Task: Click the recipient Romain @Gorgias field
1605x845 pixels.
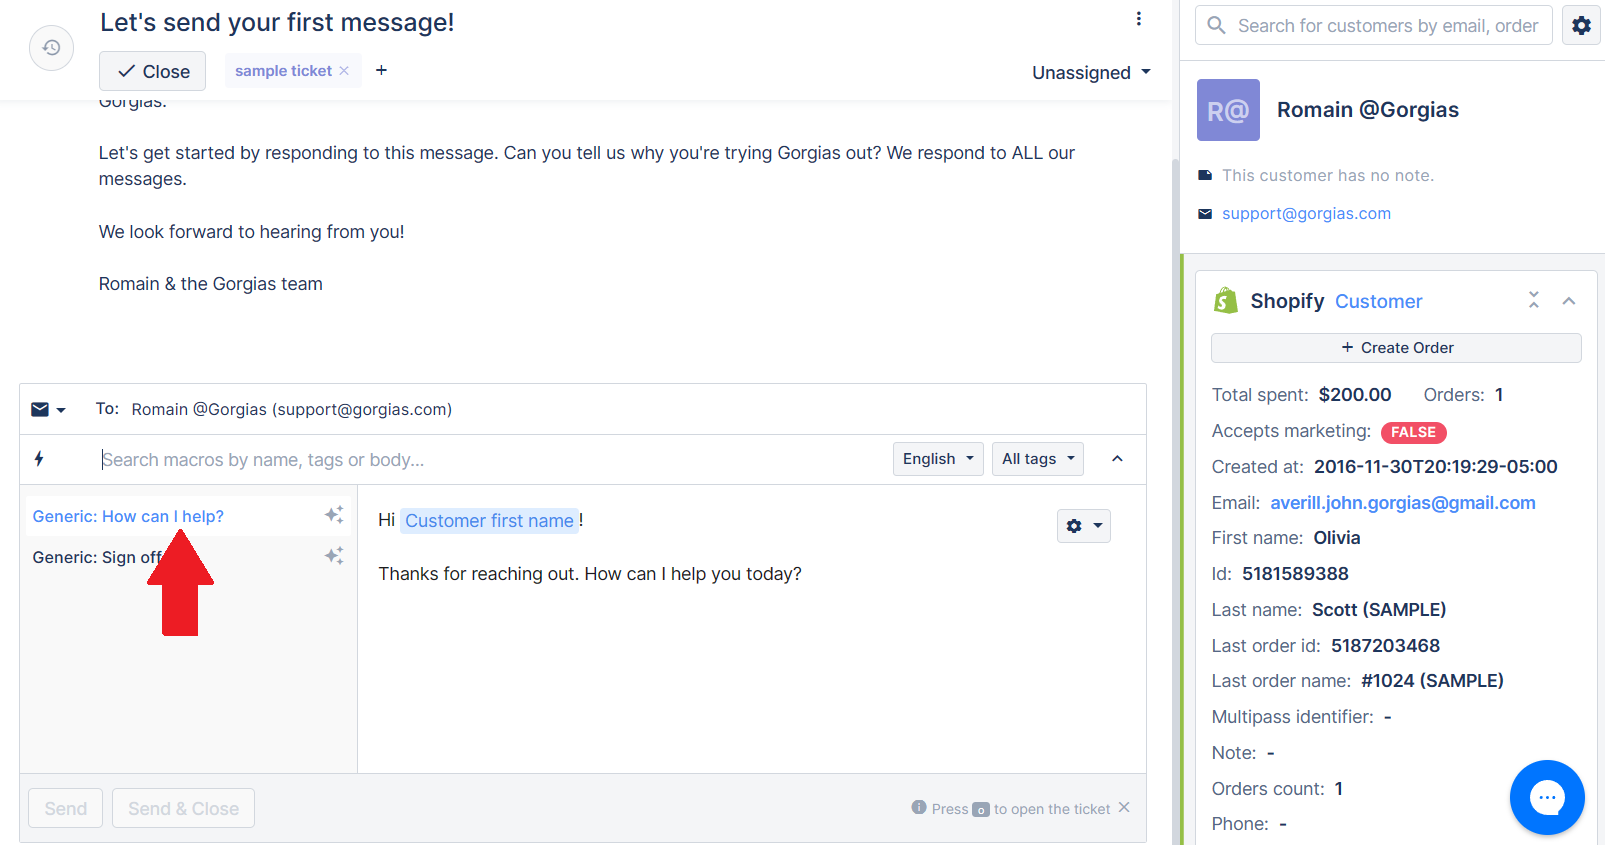Action: pyautogui.click(x=292, y=410)
